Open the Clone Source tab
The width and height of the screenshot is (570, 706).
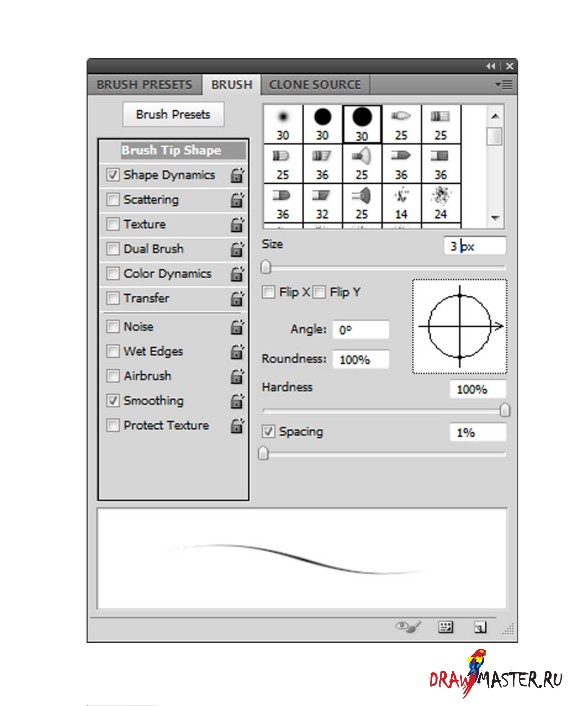[x=315, y=85]
